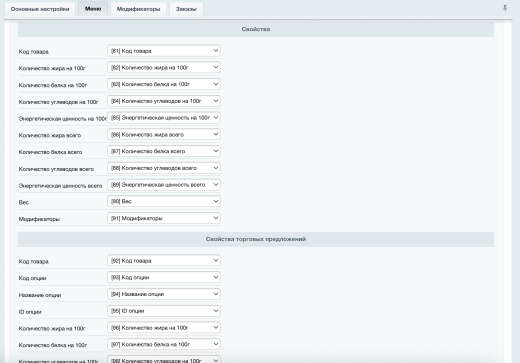Expand the [84] Количество углеводов на 100г dropdown
This screenshot has width=520, height=363.
(x=164, y=101)
